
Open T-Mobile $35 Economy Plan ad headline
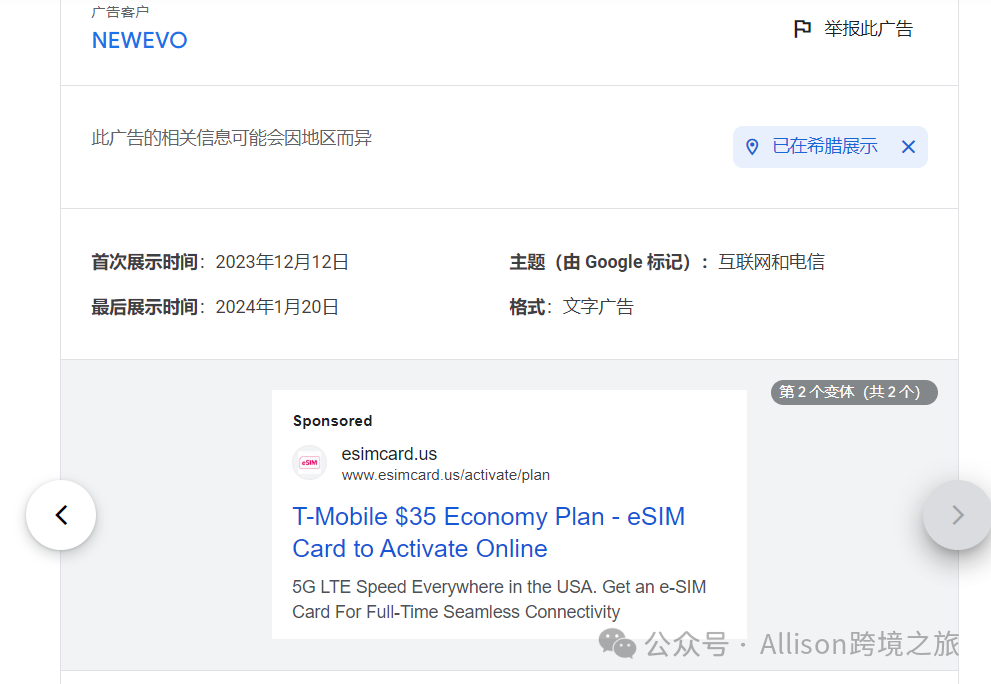tap(488, 532)
